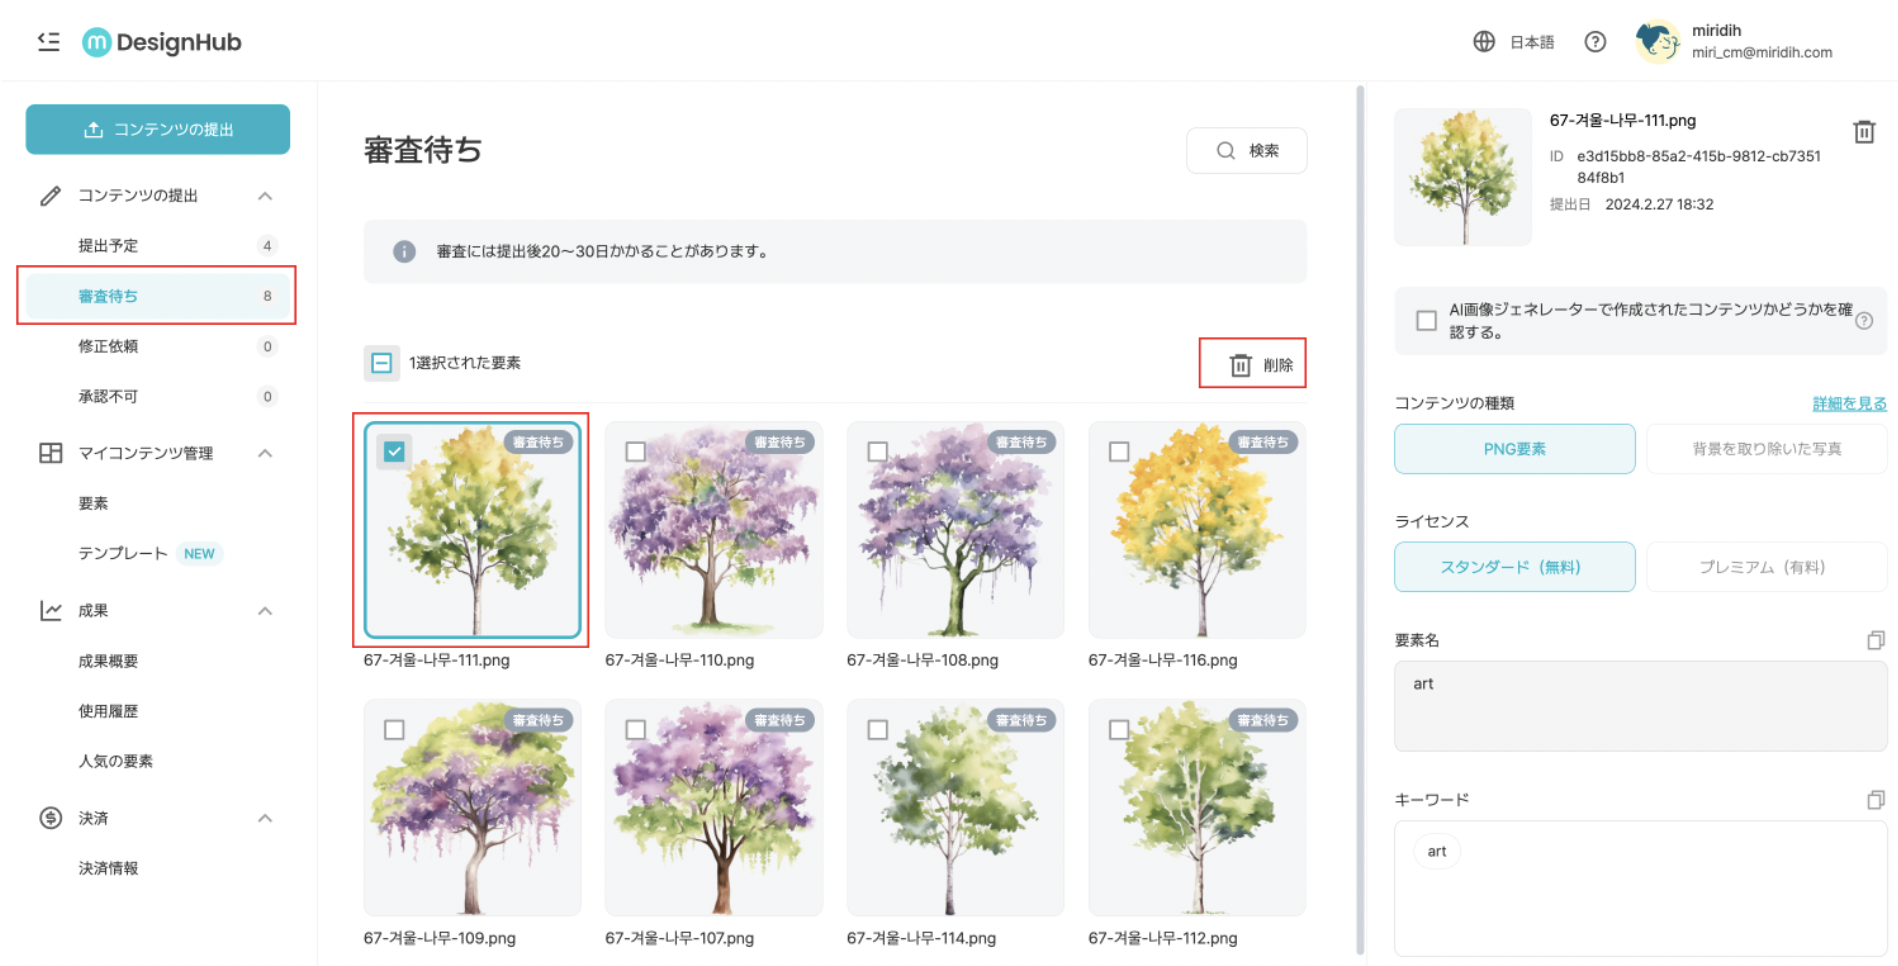Image resolution: width=1898 pixels, height=966 pixels.
Task: Collapse the マイコンテンツ管理 section
Action: pyautogui.click(x=265, y=453)
